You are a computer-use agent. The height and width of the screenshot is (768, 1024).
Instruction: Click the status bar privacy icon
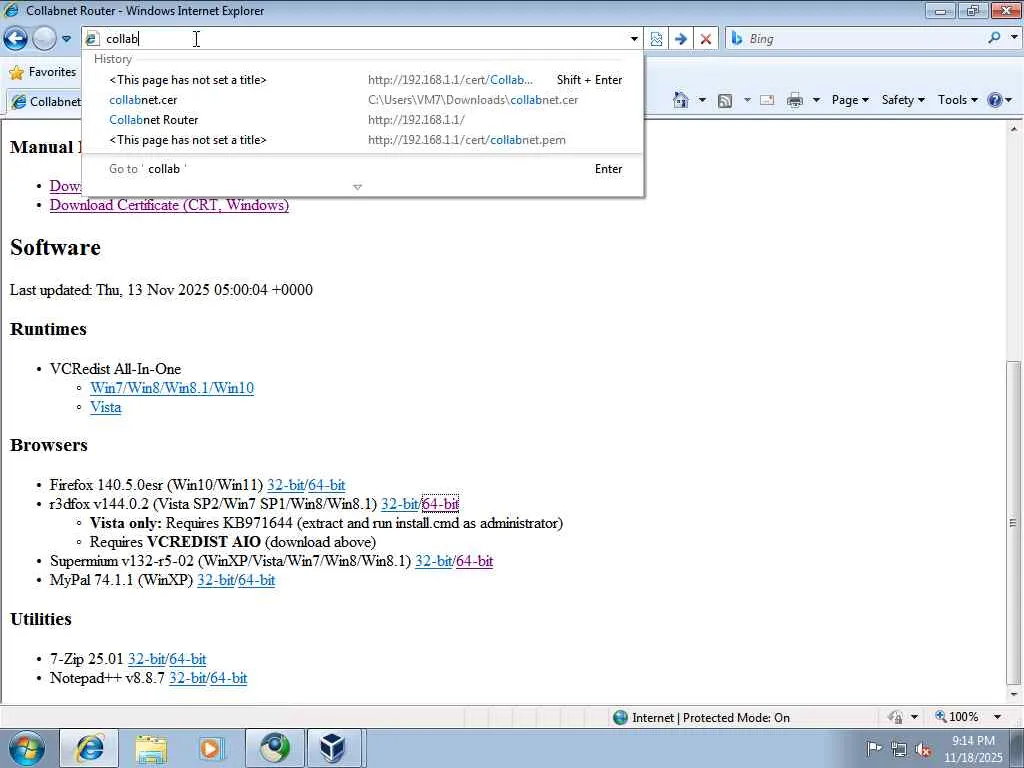click(895, 717)
